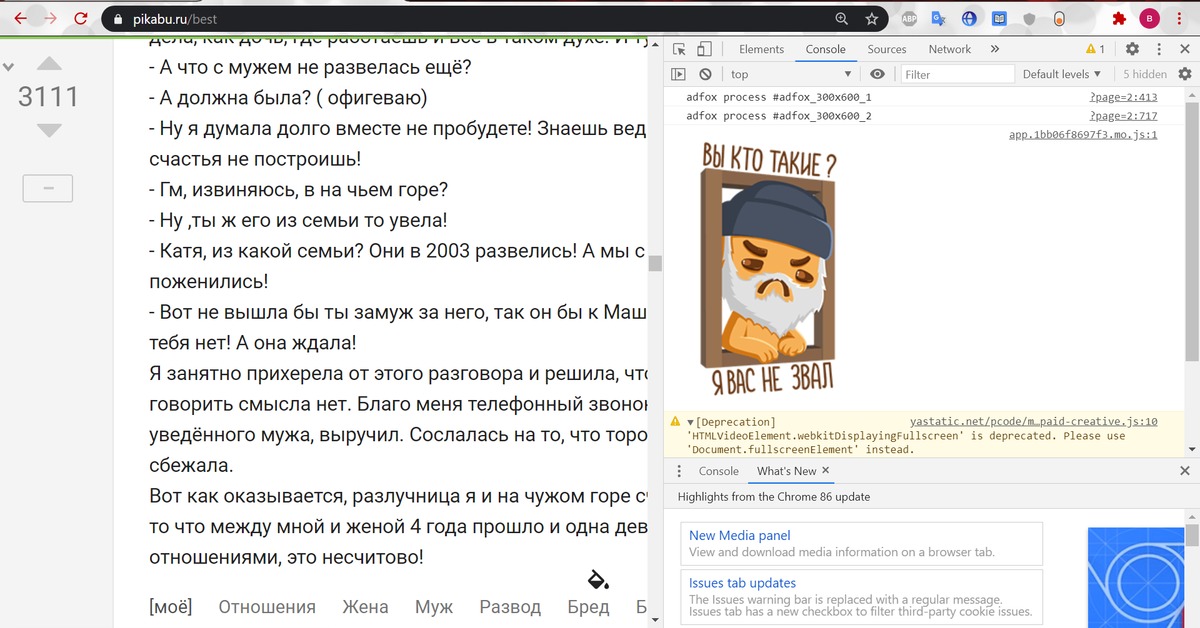
Task: Bookmark this page with the star icon
Action: (x=871, y=18)
